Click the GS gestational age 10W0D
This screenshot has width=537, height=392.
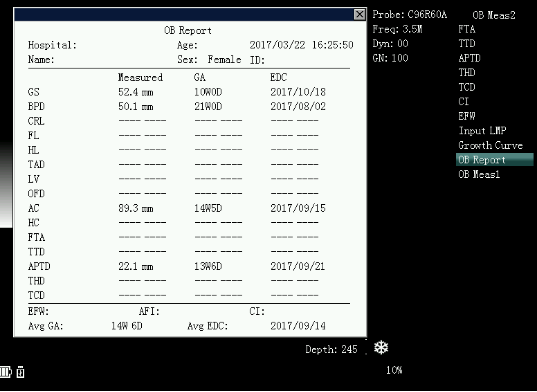click(x=208, y=92)
